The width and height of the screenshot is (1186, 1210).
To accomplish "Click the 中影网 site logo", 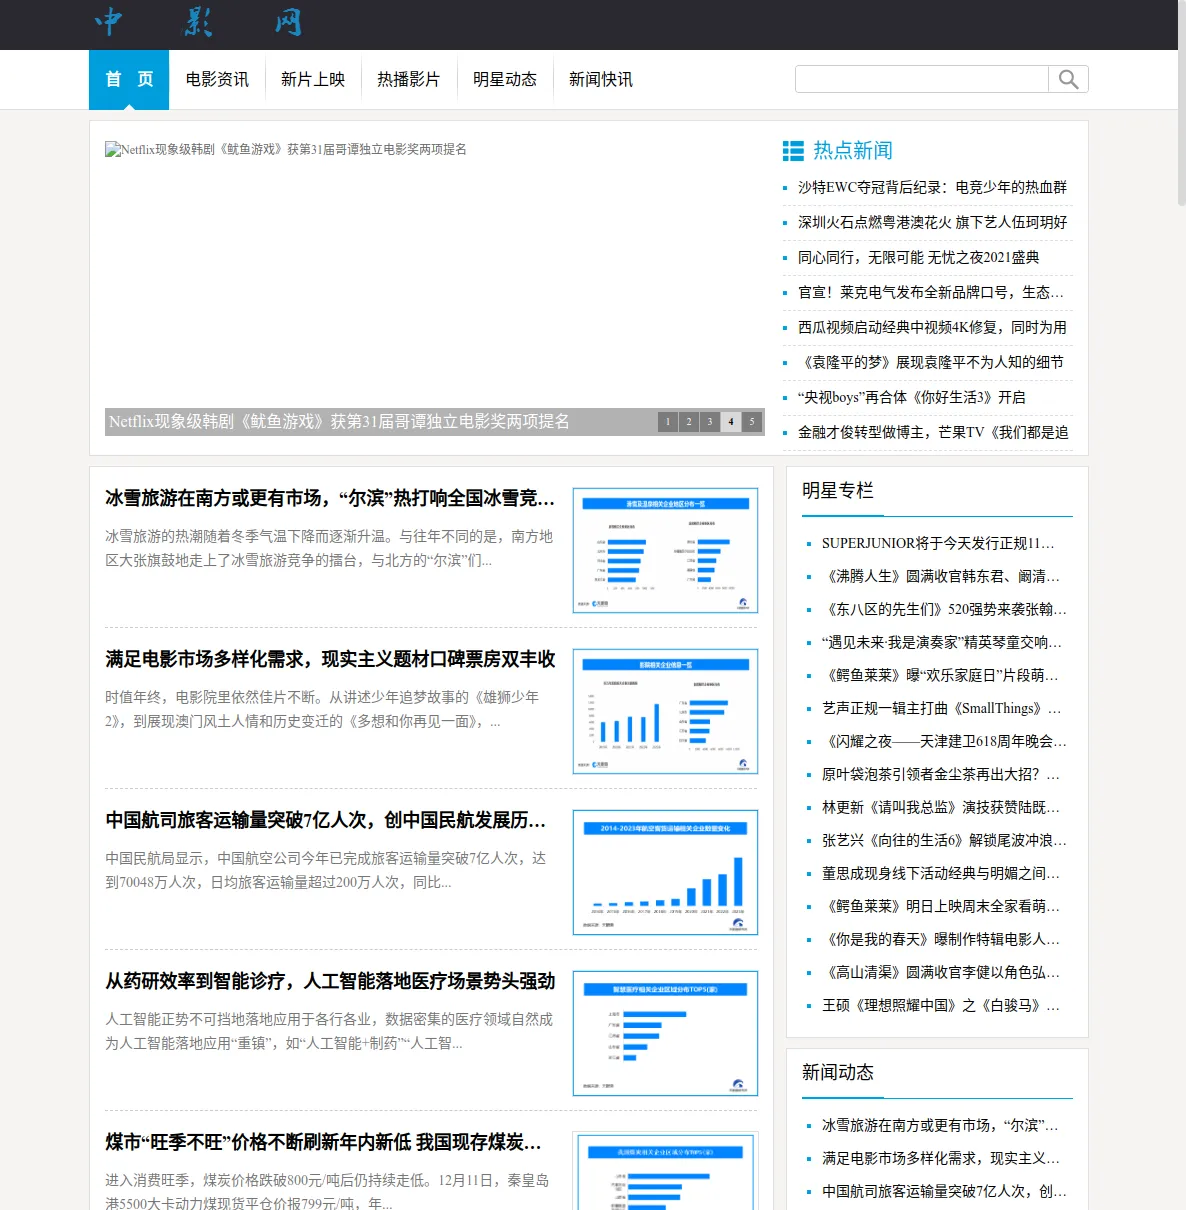I will click(x=198, y=22).
